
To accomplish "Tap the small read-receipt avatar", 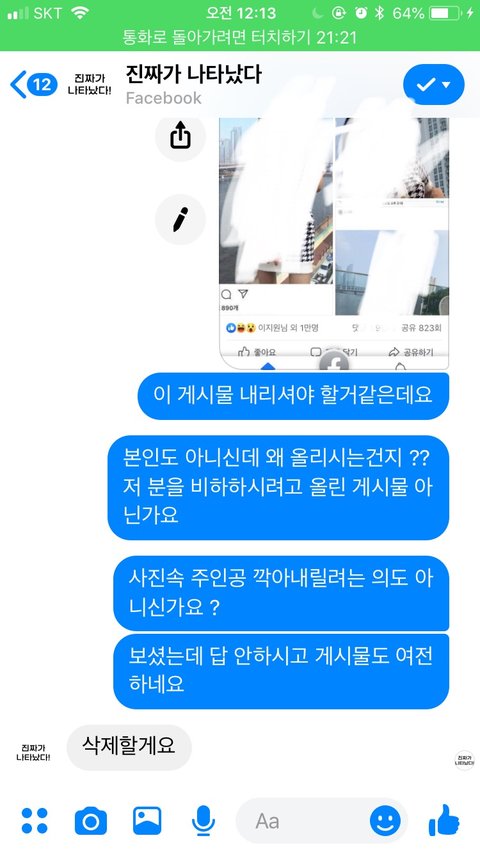I will tap(464, 760).
